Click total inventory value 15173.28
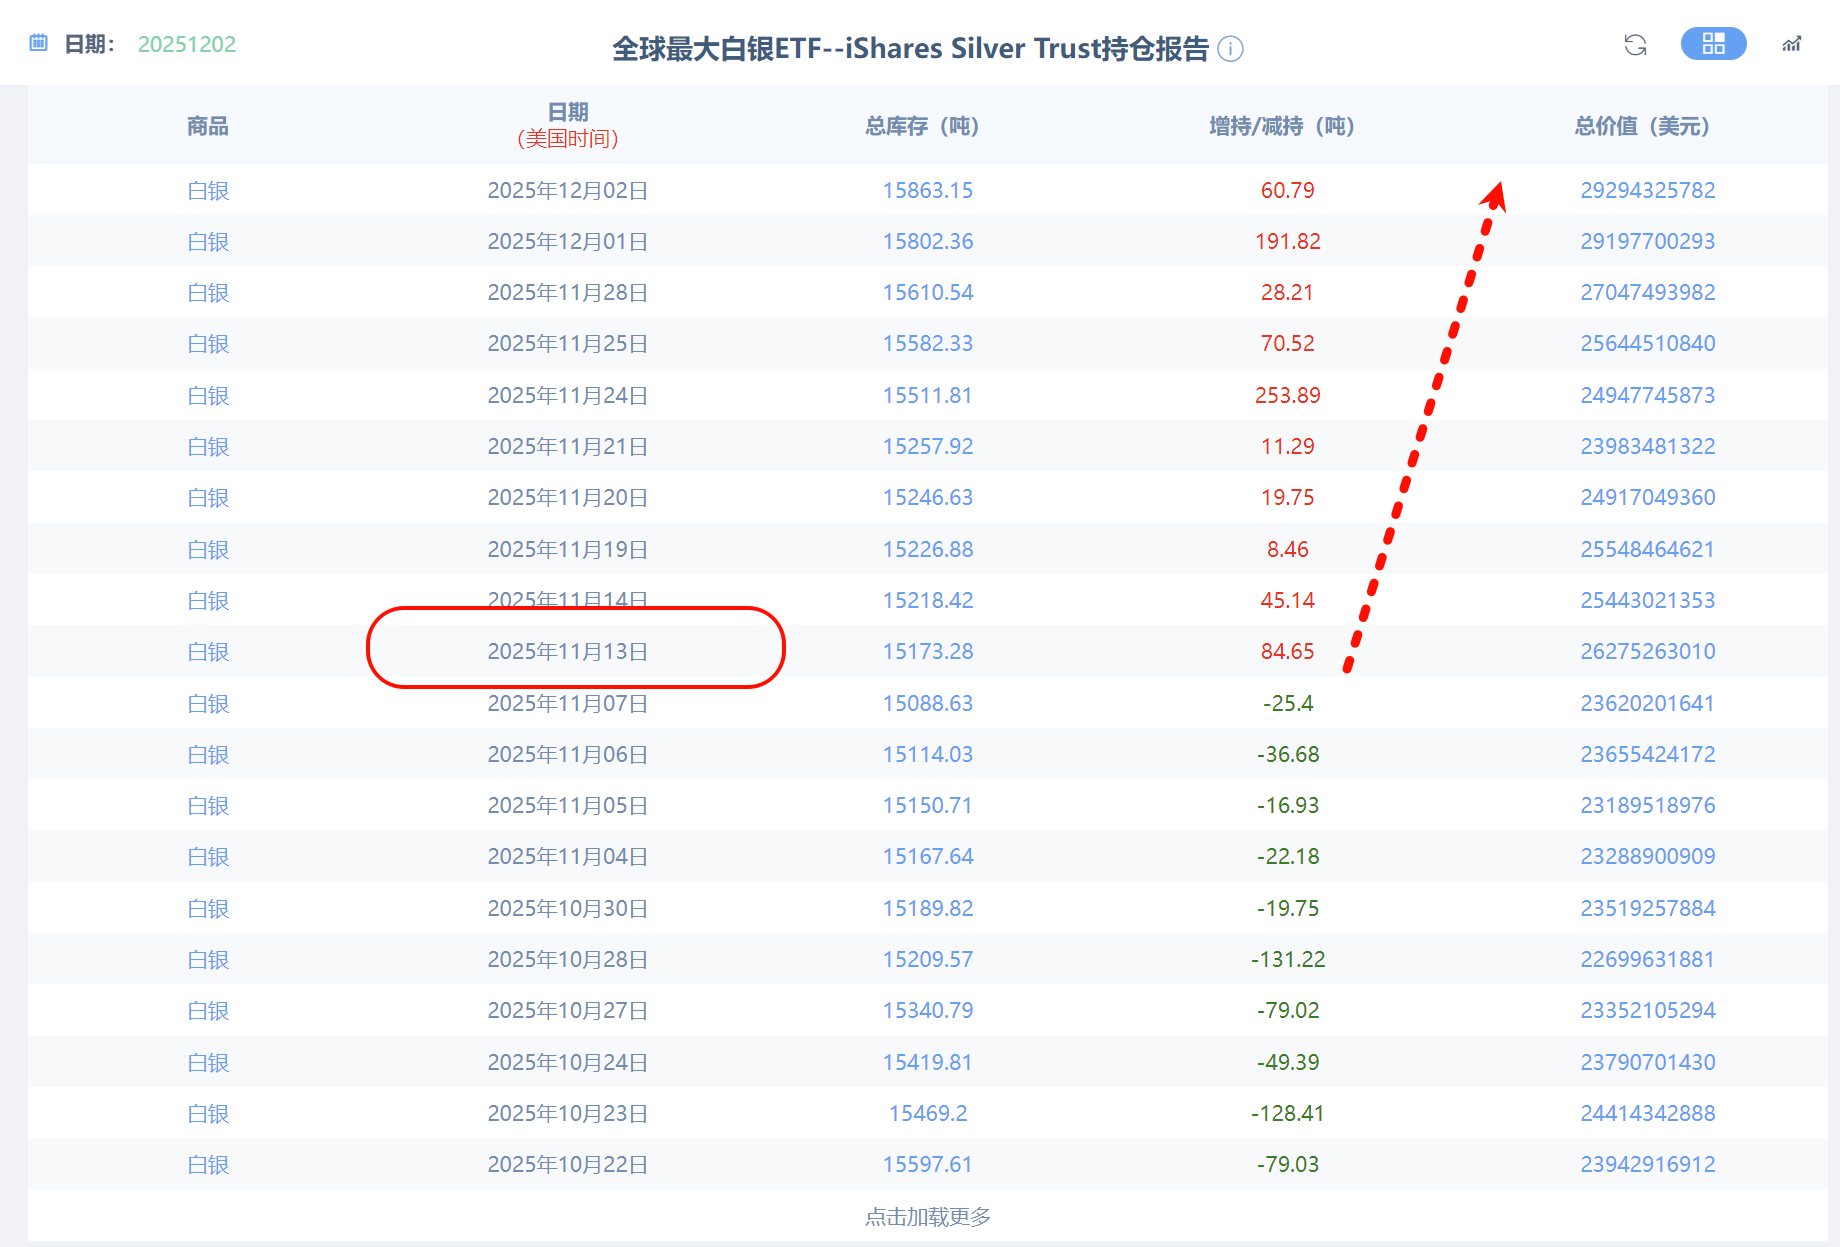The width and height of the screenshot is (1840, 1247). pyautogui.click(x=928, y=651)
